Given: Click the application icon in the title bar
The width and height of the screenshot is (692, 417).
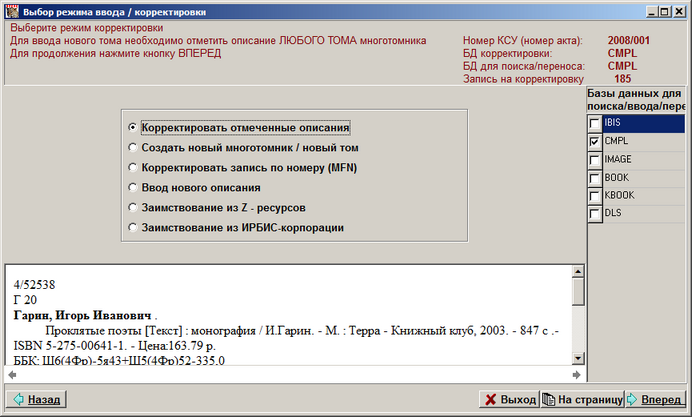Looking at the screenshot, I should tap(12, 11).
